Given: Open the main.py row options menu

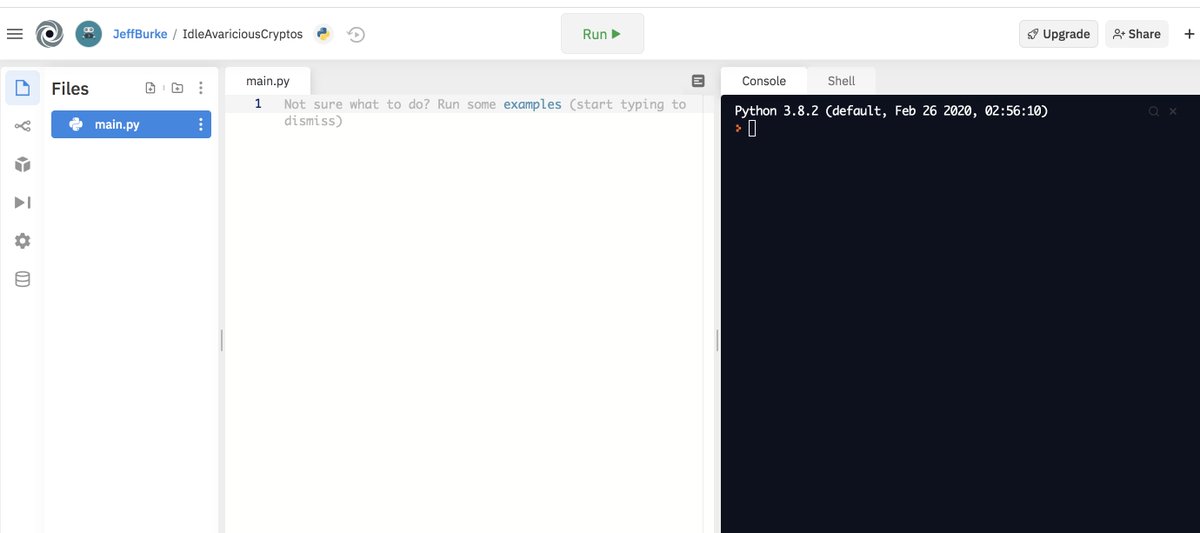Looking at the screenshot, I should [201, 125].
